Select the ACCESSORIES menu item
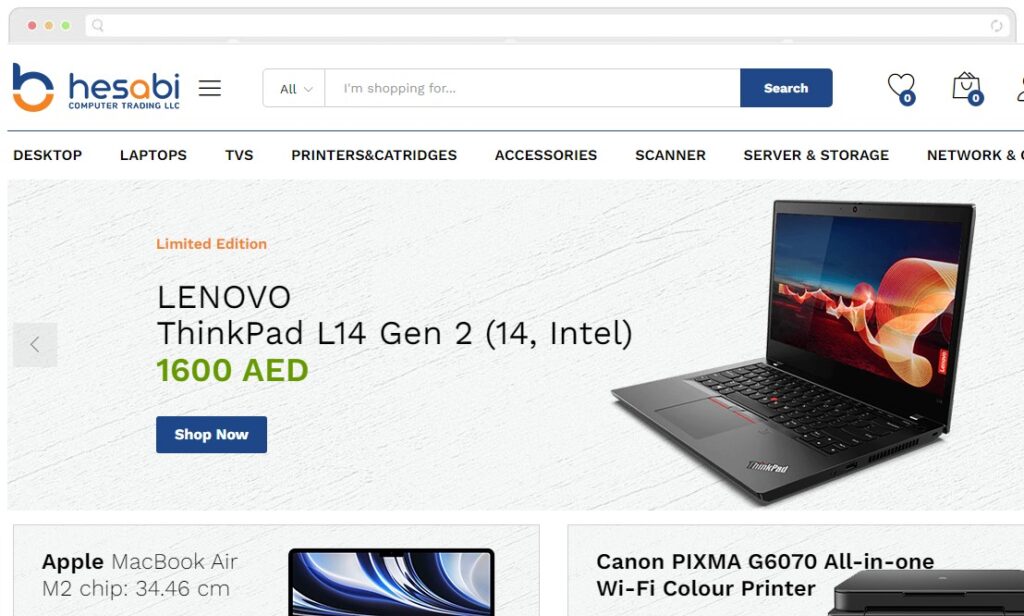The width and height of the screenshot is (1024, 616). coord(546,155)
